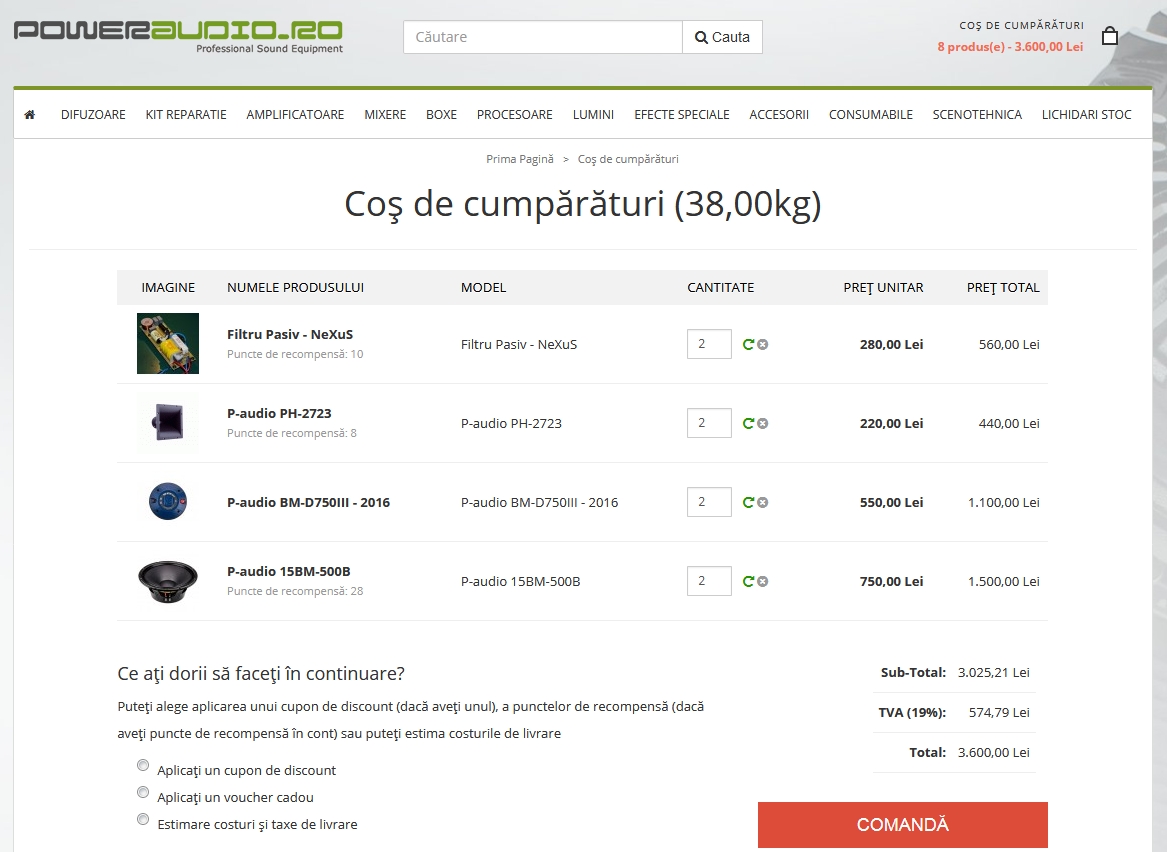This screenshot has height=852, width=1167.
Task: Click the Cauta search button
Action: pyautogui.click(x=723, y=37)
